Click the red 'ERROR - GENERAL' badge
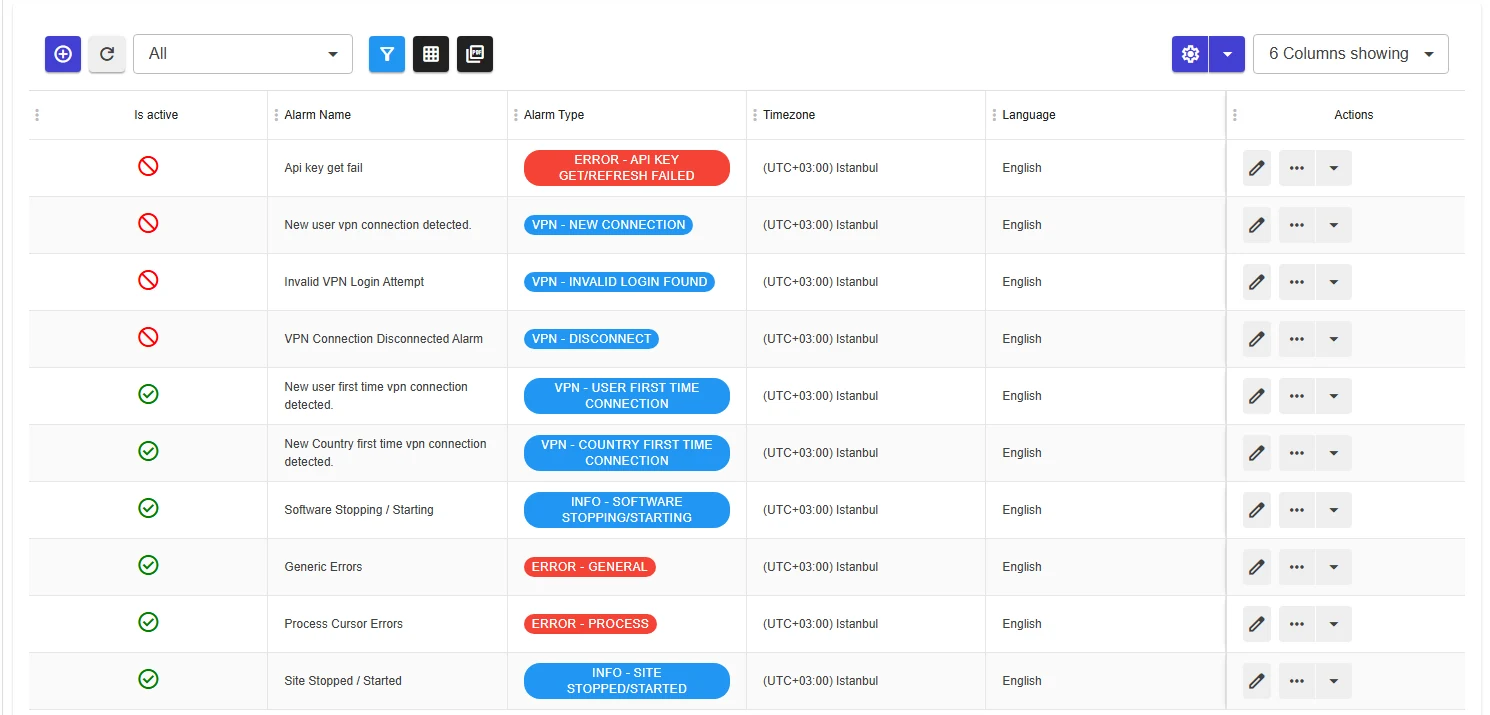Viewport: 1490px width, 715px height. pyautogui.click(x=590, y=567)
